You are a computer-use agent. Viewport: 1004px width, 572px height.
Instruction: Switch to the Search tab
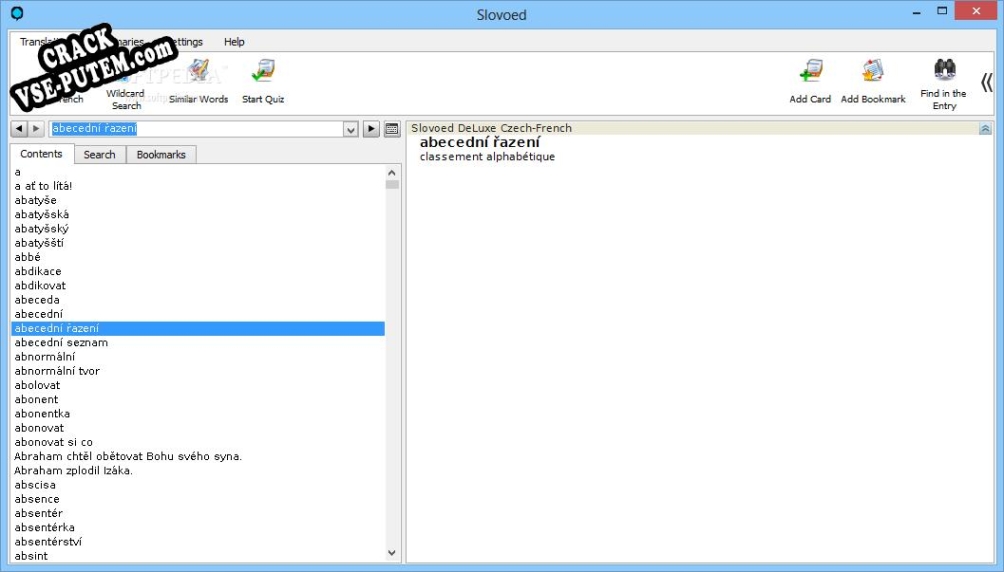pos(99,155)
